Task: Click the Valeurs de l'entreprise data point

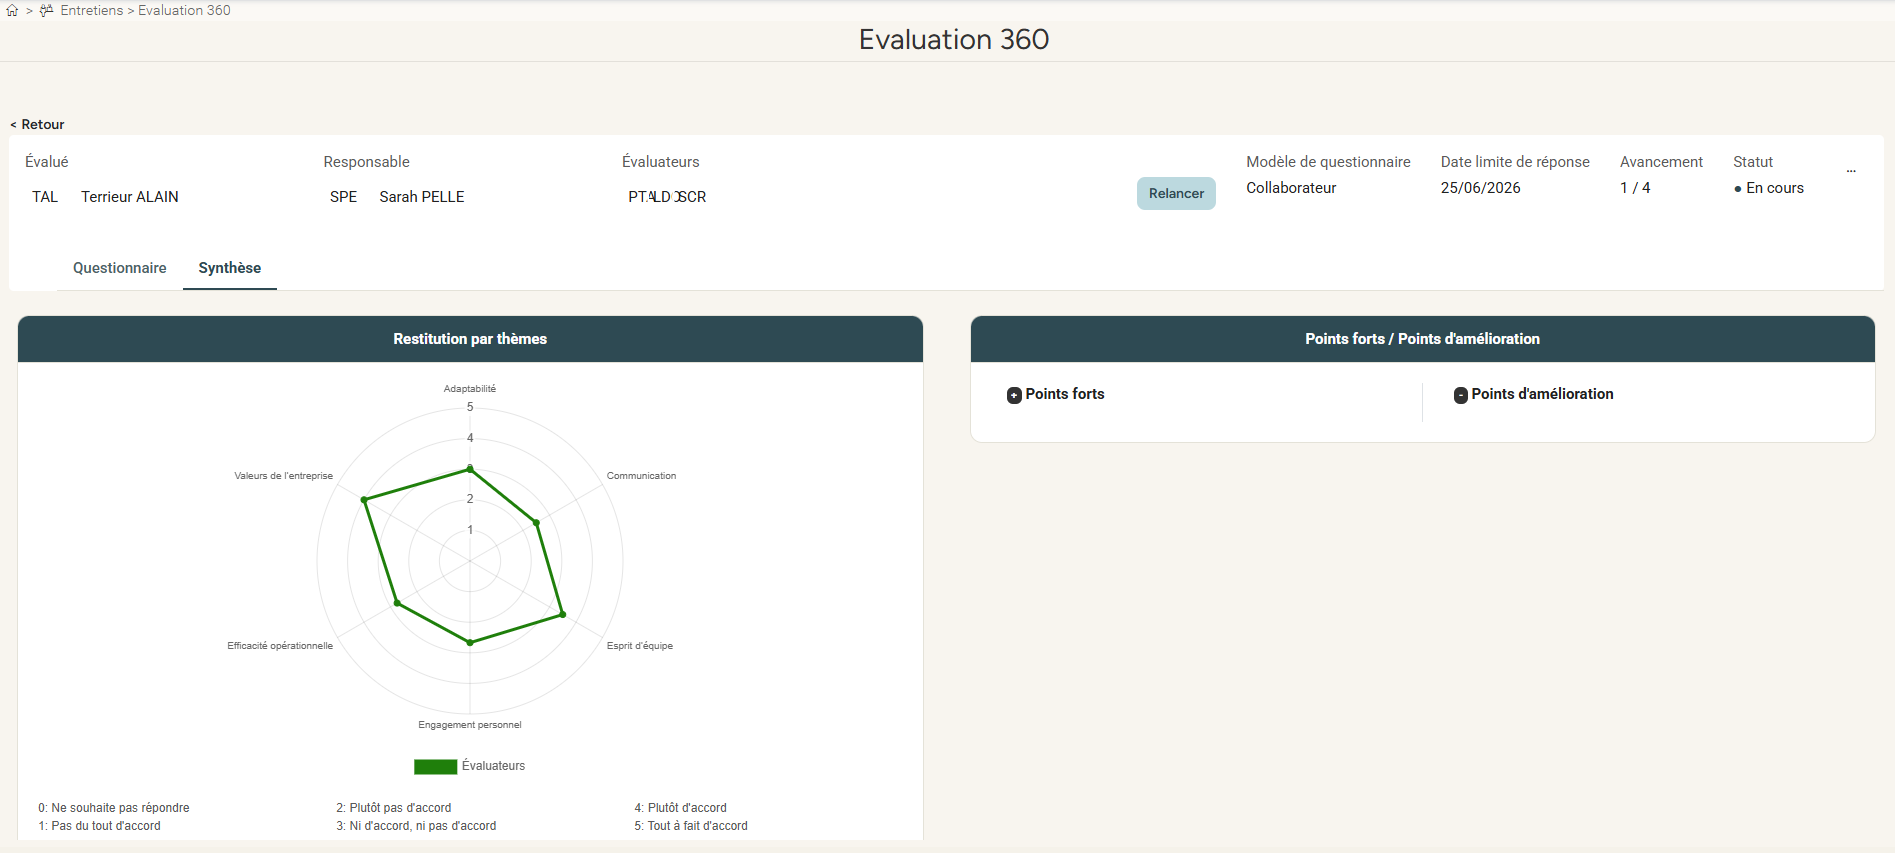Action: [x=364, y=499]
